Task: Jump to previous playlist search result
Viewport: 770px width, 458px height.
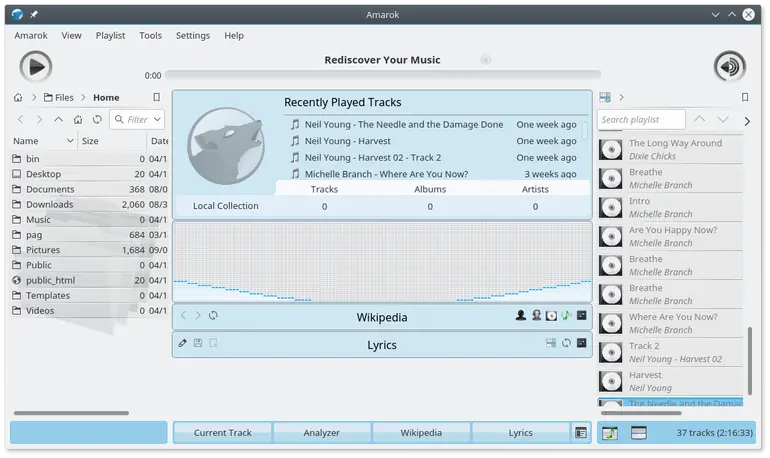Action: 699,119
